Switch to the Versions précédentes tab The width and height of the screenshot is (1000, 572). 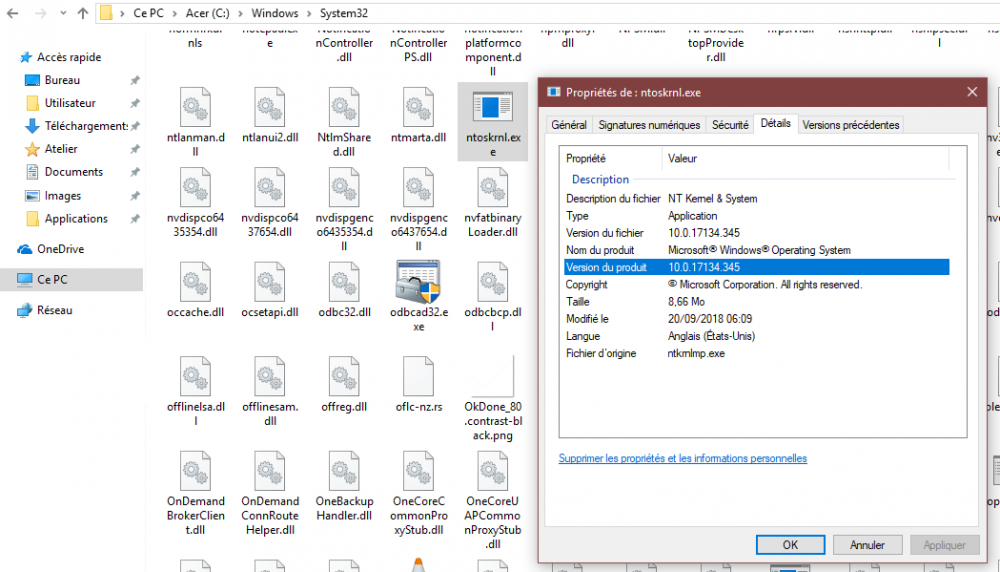tap(850, 125)
